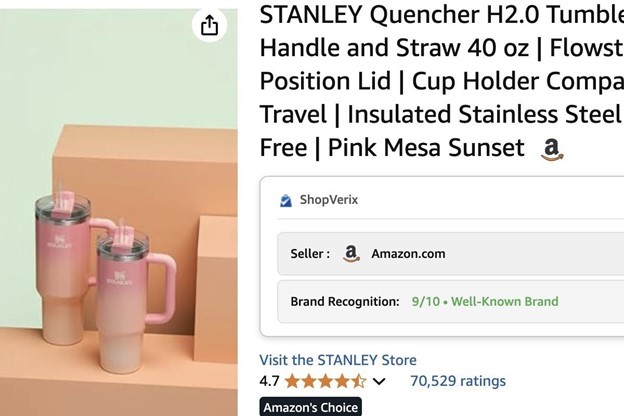Select the Amazon.com seller name
The width and height of the screenshot is (624, 416).
click(x=408, y=254)
